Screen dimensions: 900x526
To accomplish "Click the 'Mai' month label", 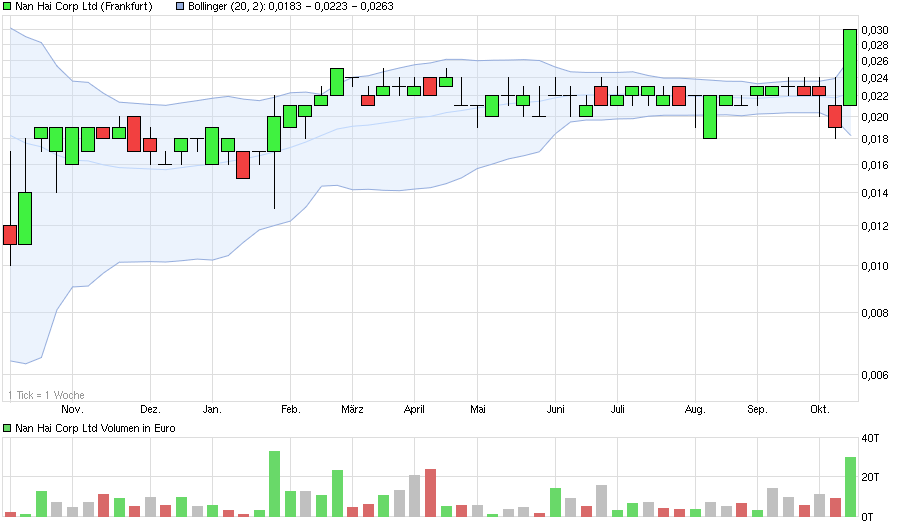I will 478,409.
